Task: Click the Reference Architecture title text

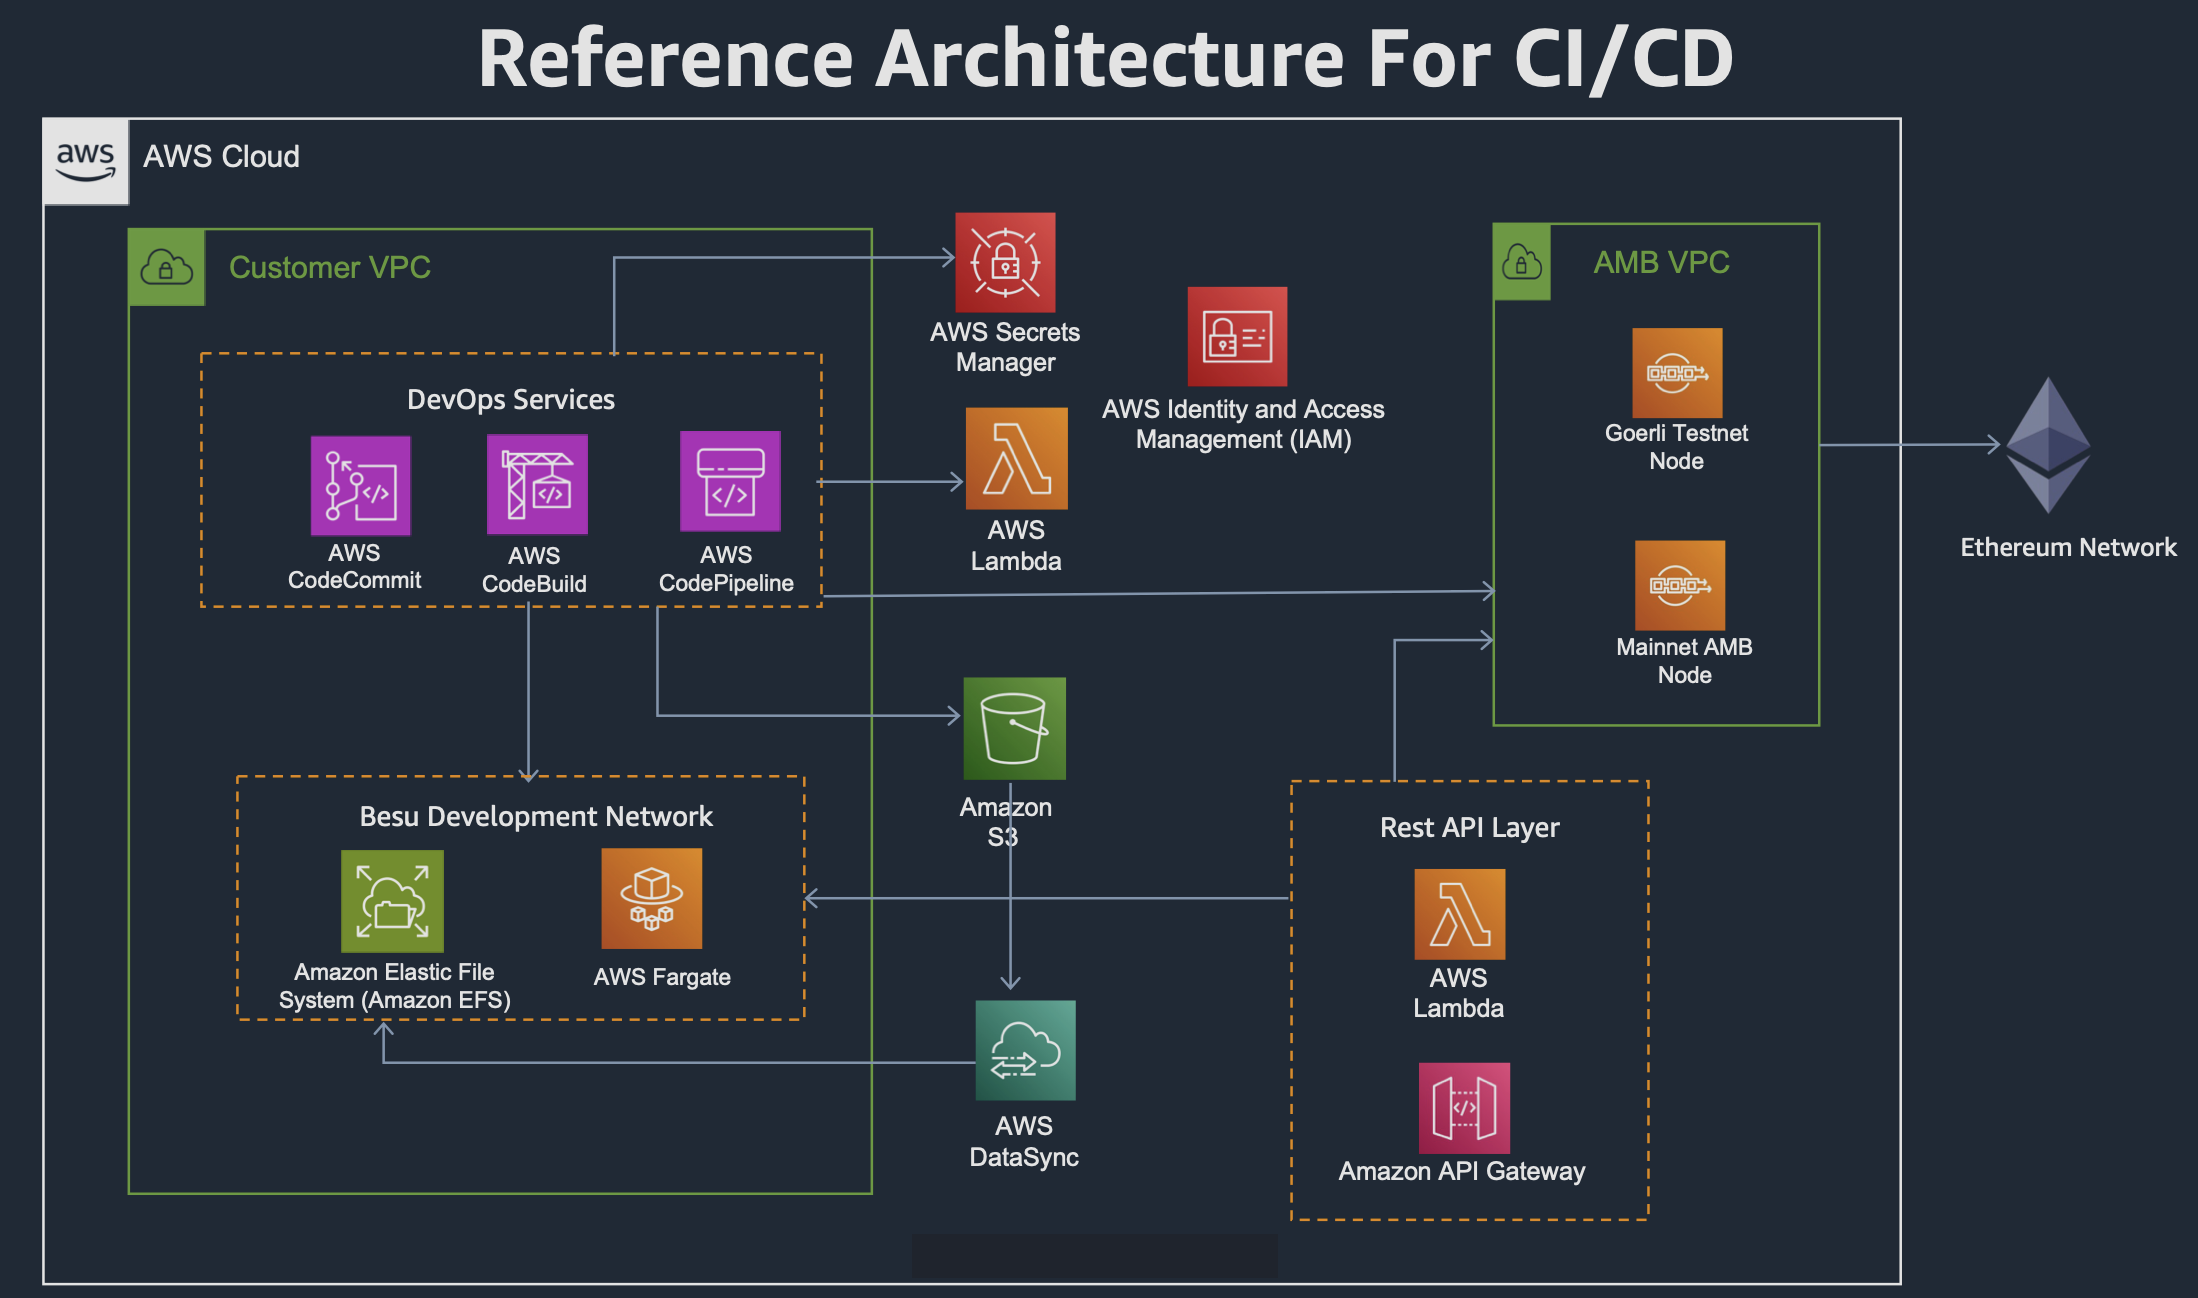Action: [1105, 58]
